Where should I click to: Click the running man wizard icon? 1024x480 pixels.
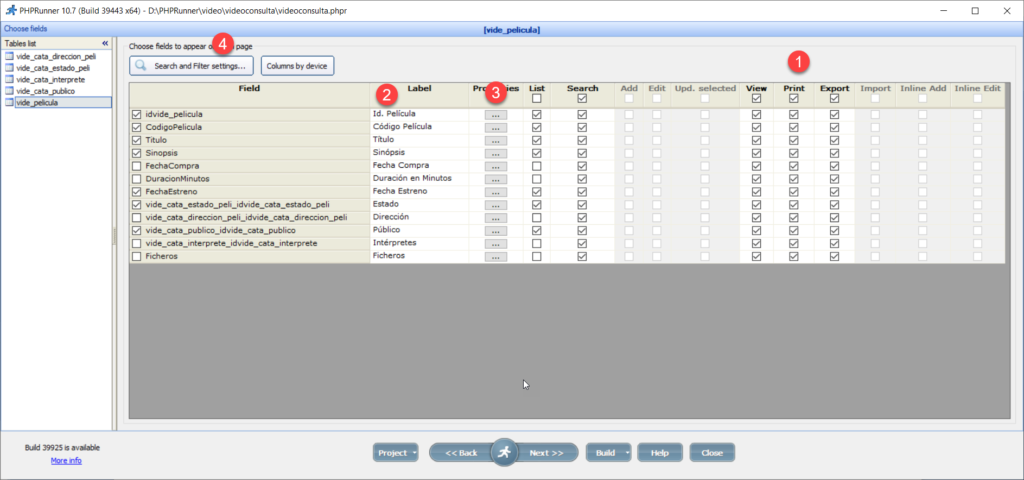click(505, 452)
